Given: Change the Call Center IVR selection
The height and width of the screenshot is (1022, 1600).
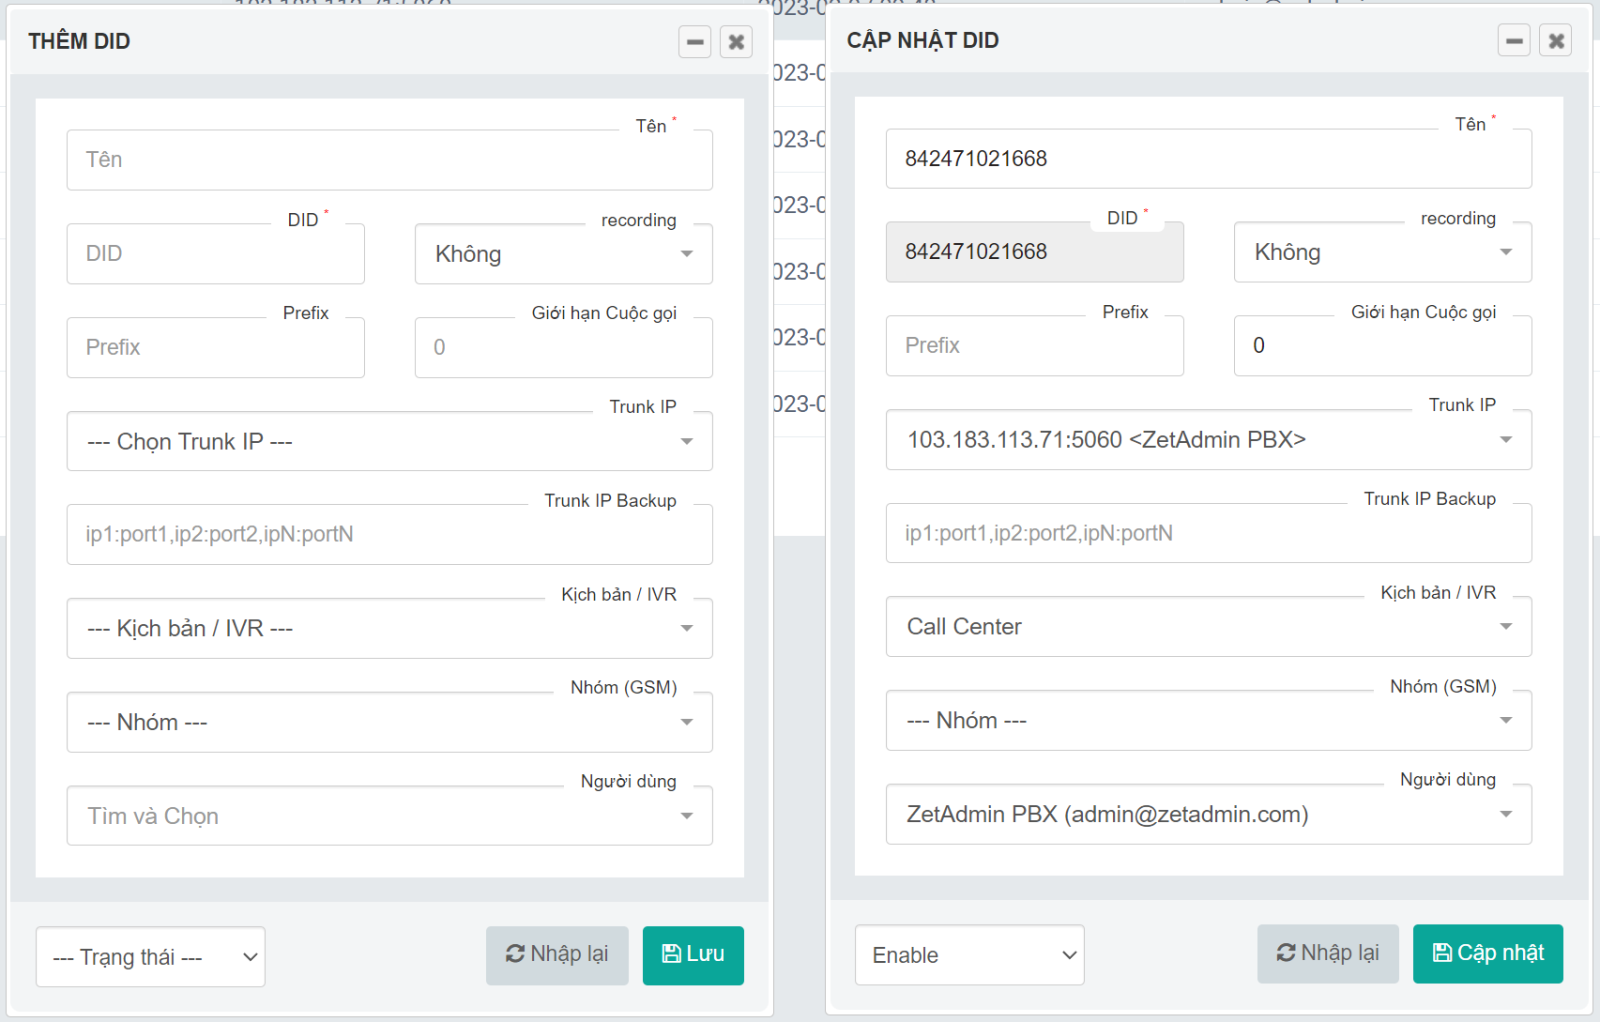Looking at the screenshot, I should point(1208,627).
